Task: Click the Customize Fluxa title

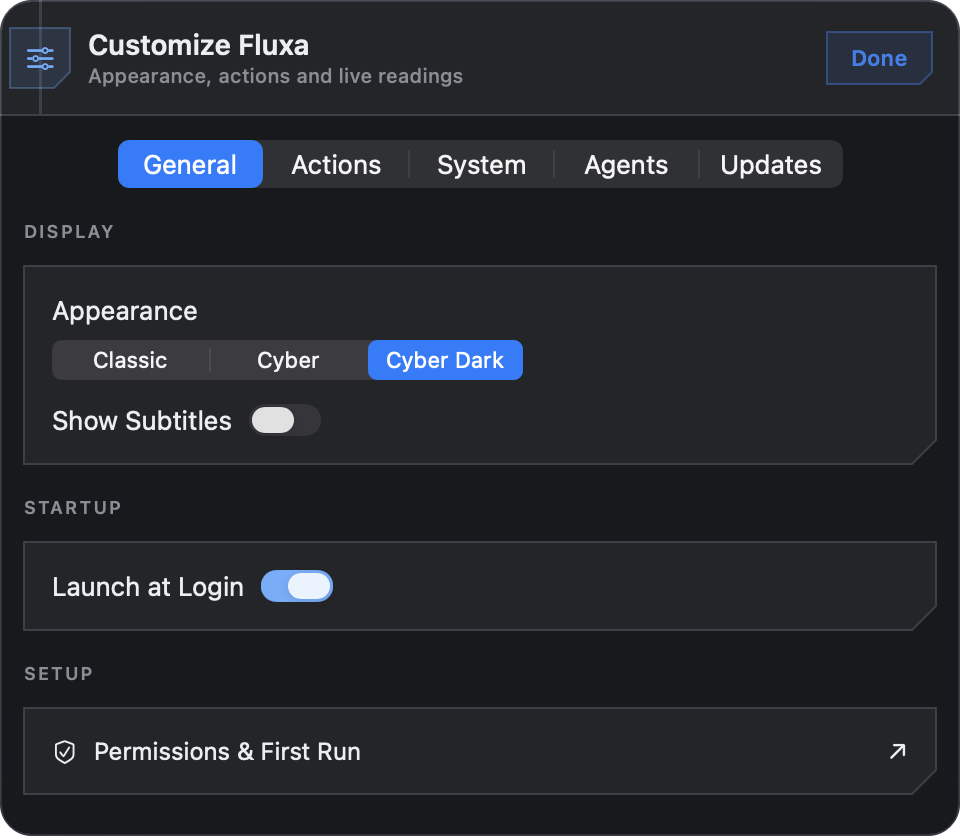Action: coord(198,45)
